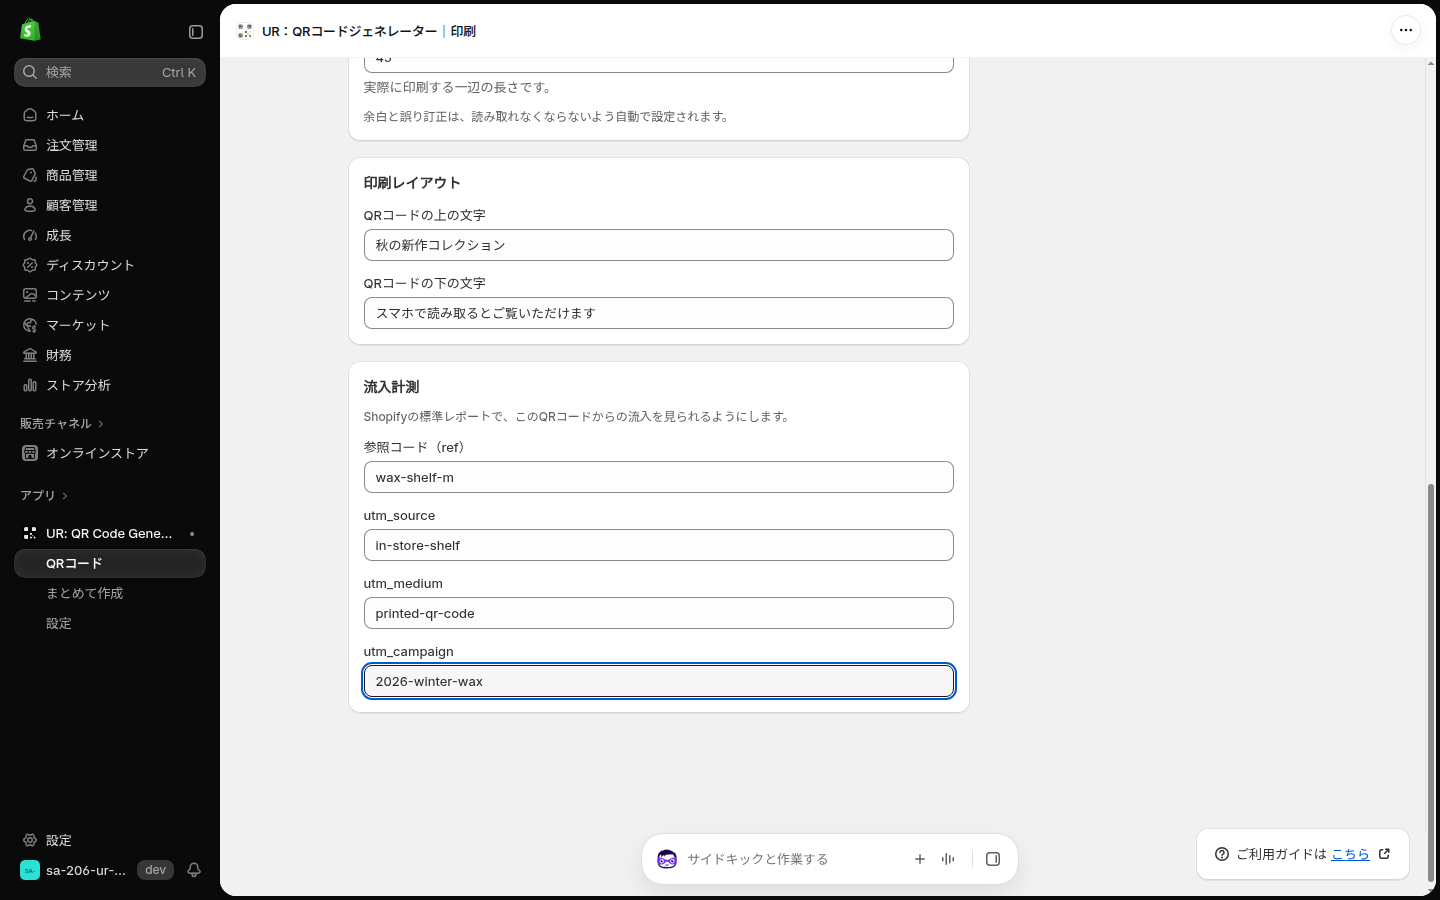Open the search box in sidebar
This screenshot has width=1440, height=900.
[110, 72]
